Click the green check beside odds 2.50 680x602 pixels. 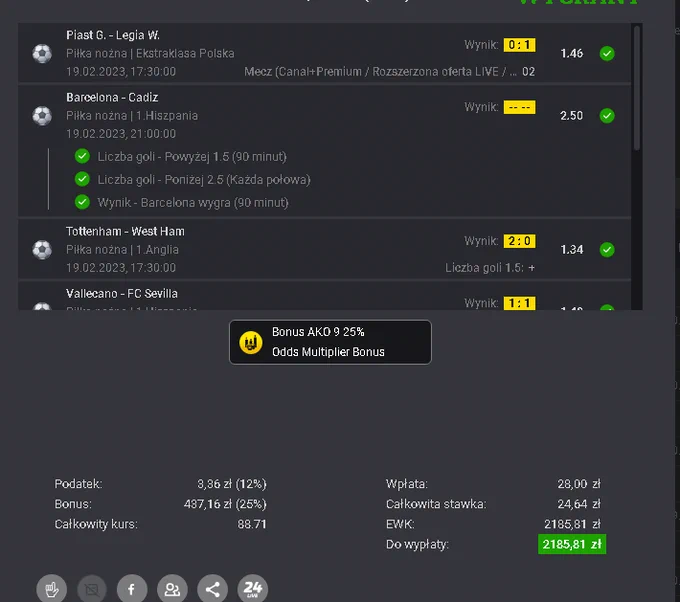tap(607, 116)
